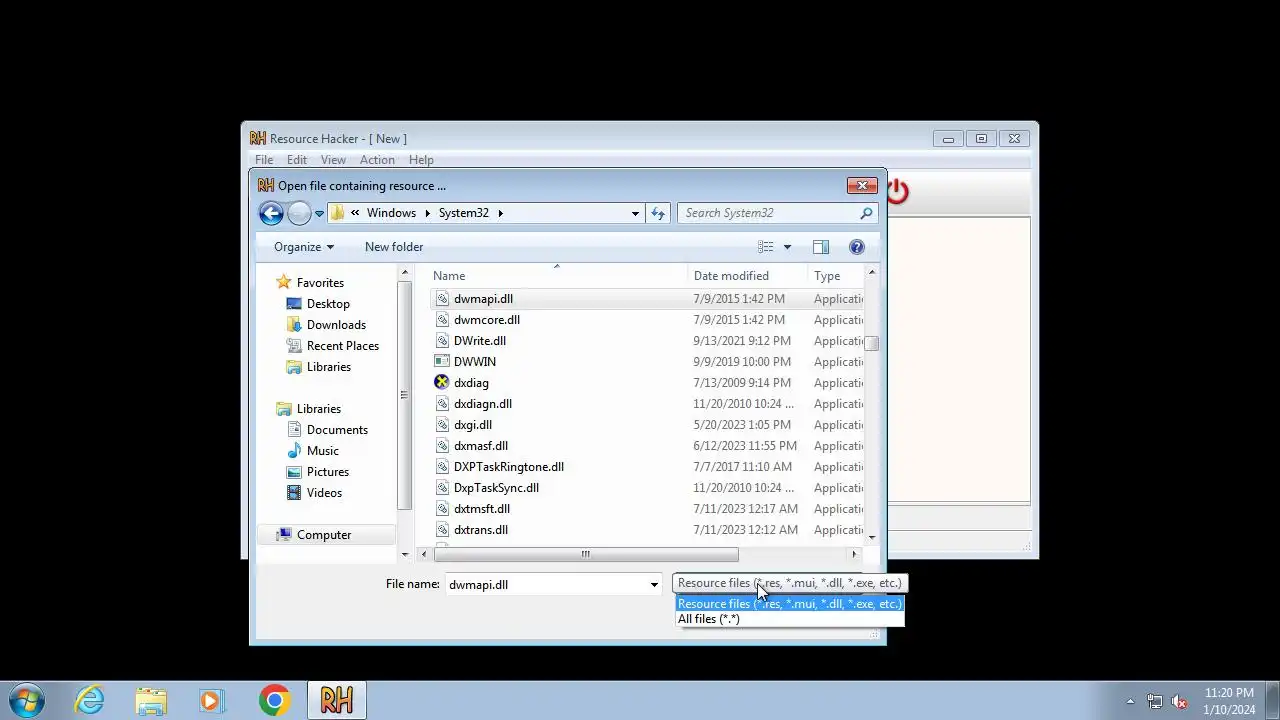Select Computer in navigation pane

tap(323, 535)
